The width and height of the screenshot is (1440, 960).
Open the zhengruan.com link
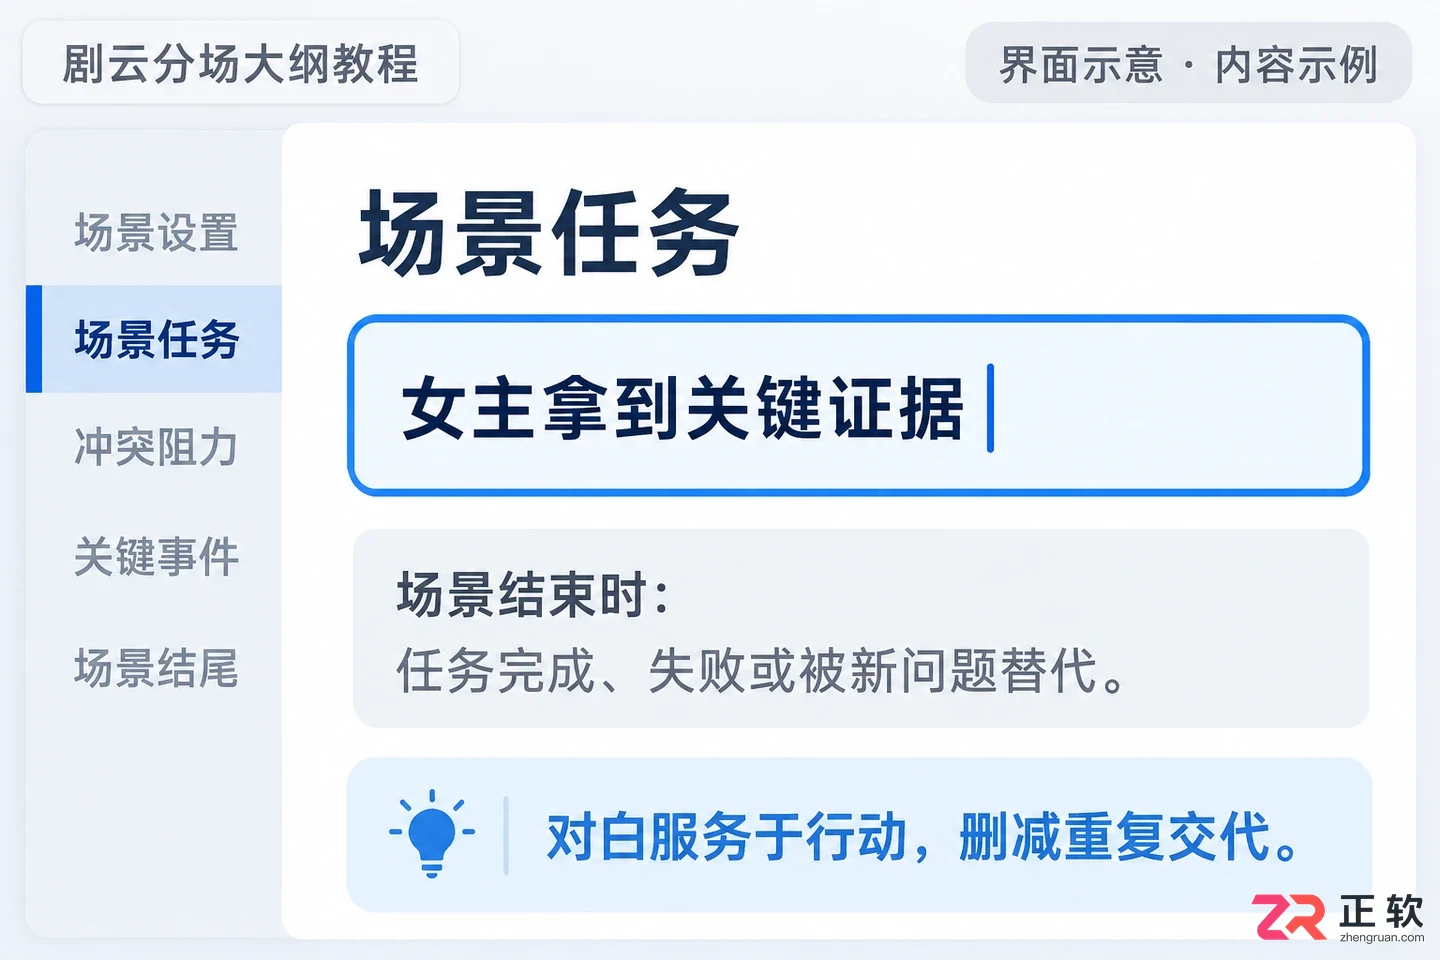1382,938
